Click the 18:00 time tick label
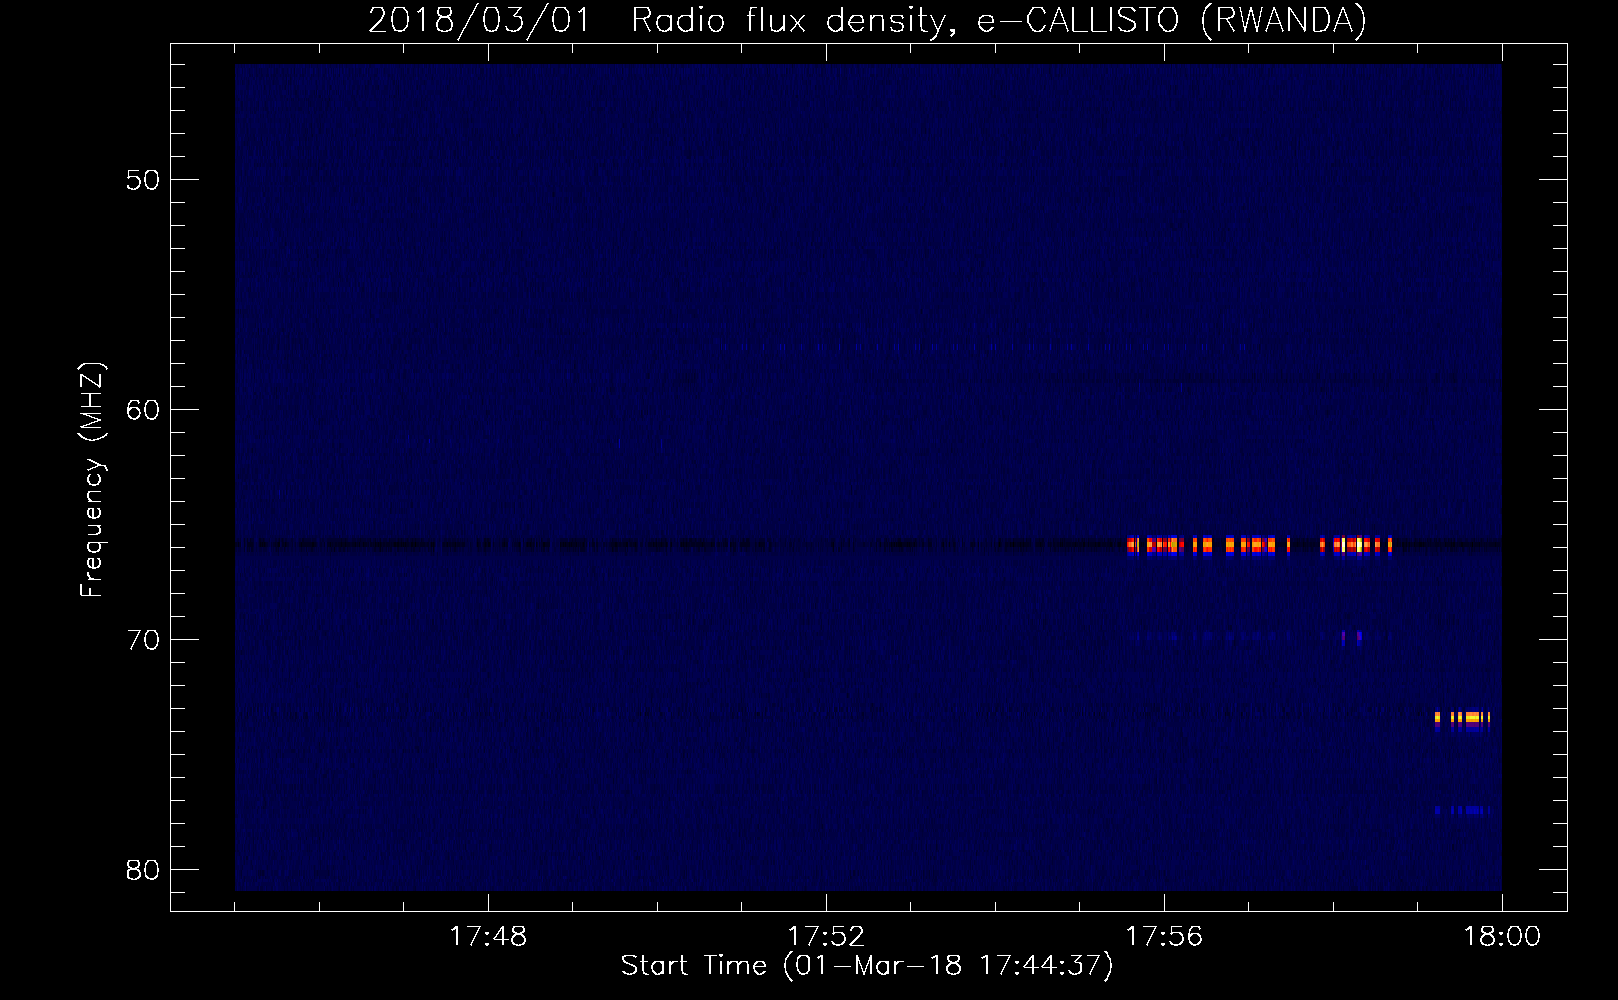Viewport: 1618px width, 1000px height. [x=1502, y=937]
